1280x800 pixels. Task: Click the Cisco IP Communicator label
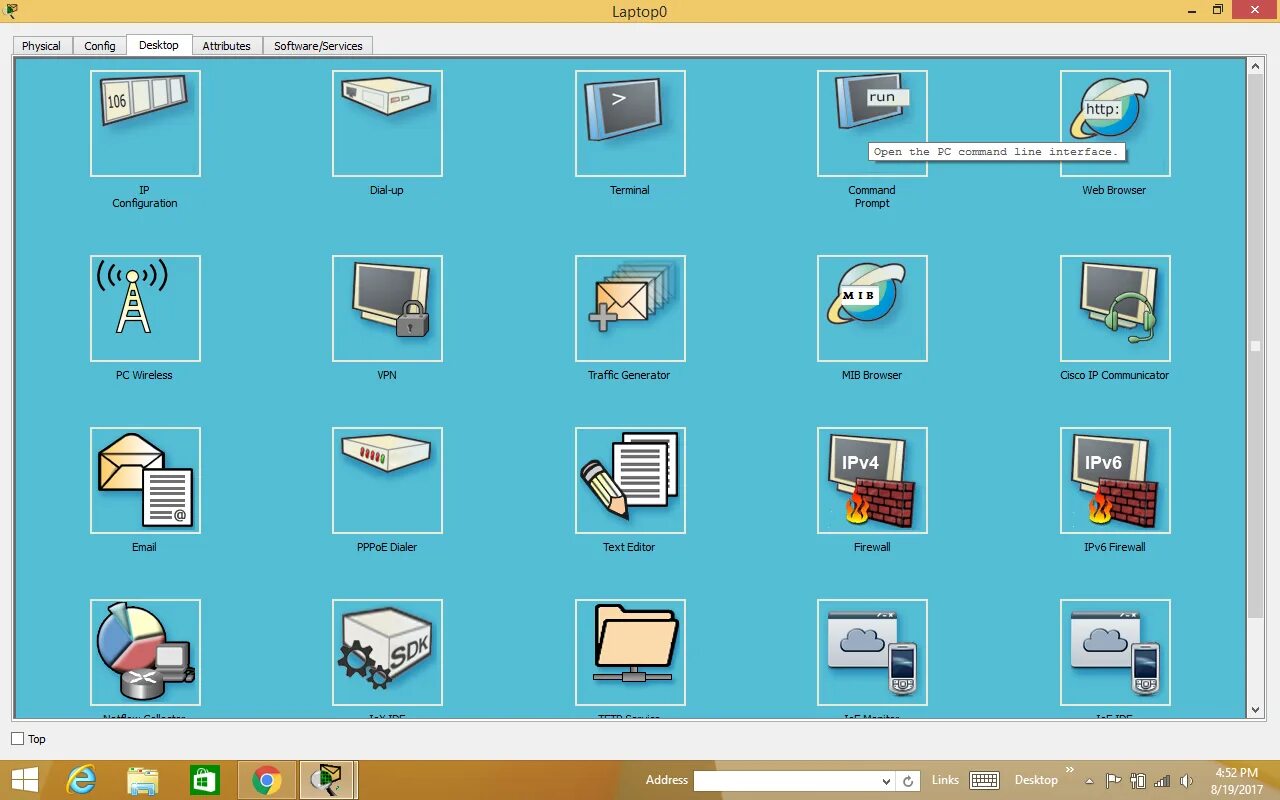1114,375
